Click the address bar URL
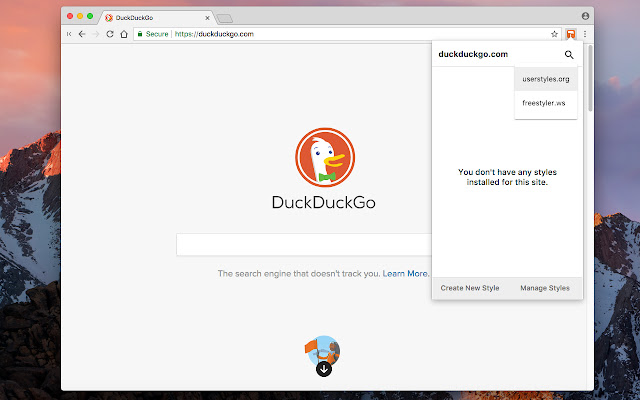The height and width of the screenshot is (400, 640). [x=214, y=34]
